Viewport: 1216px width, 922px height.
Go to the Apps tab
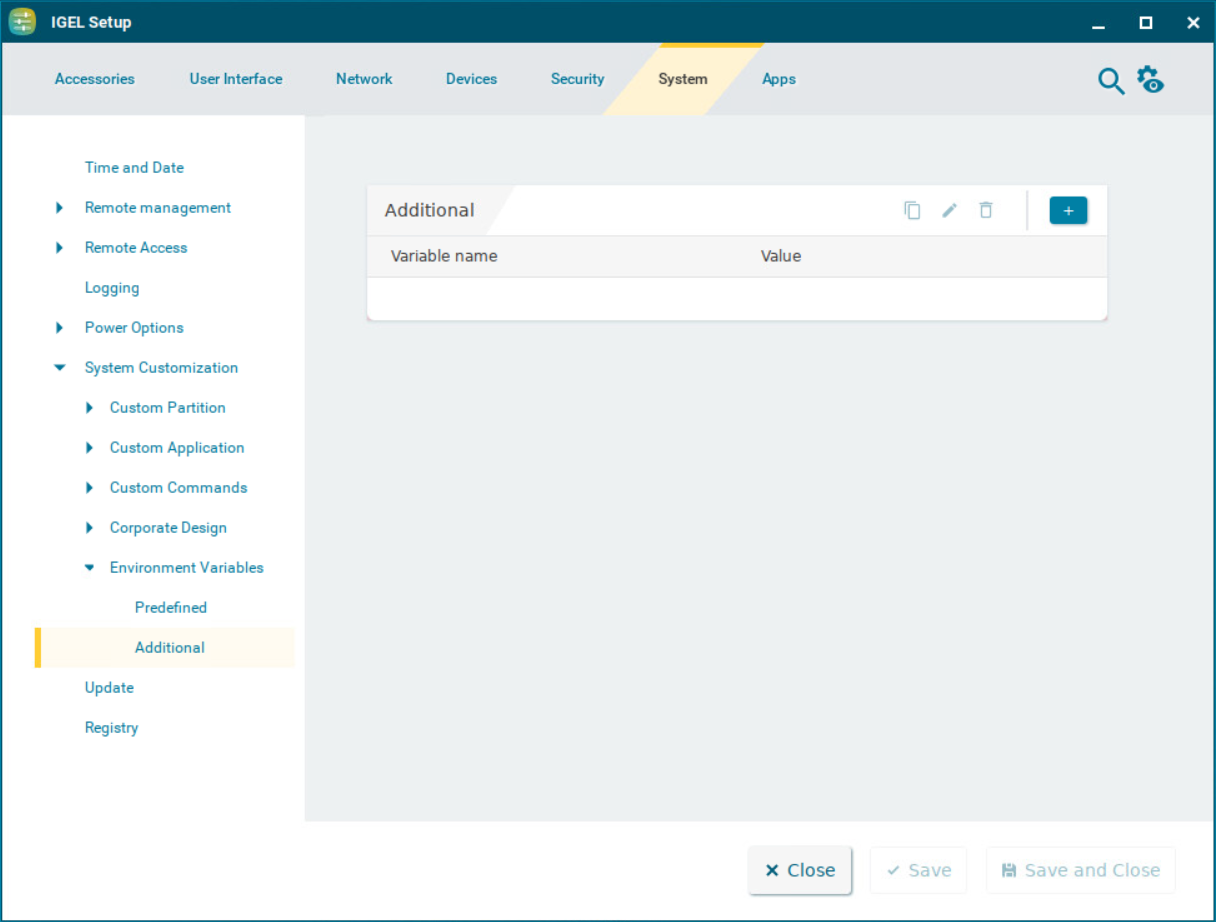tap(778, 79)
